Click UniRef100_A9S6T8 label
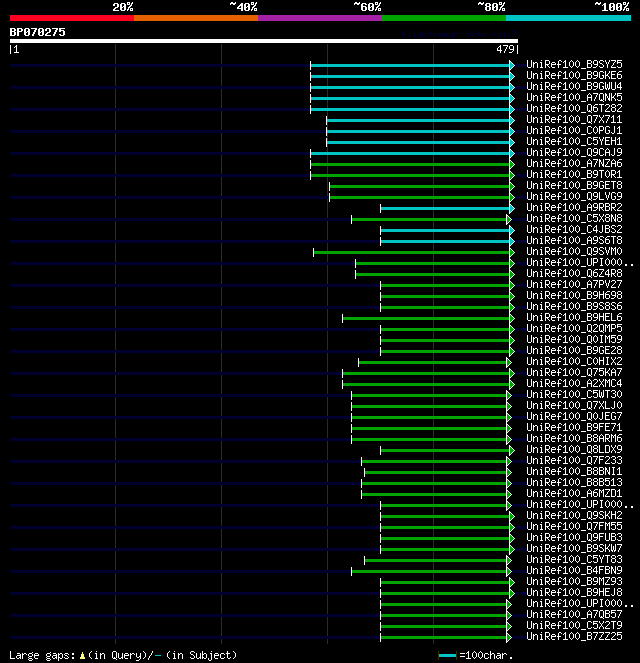This screenshot has height=663, width=640. pyautogui.click(x=574, y=240)
